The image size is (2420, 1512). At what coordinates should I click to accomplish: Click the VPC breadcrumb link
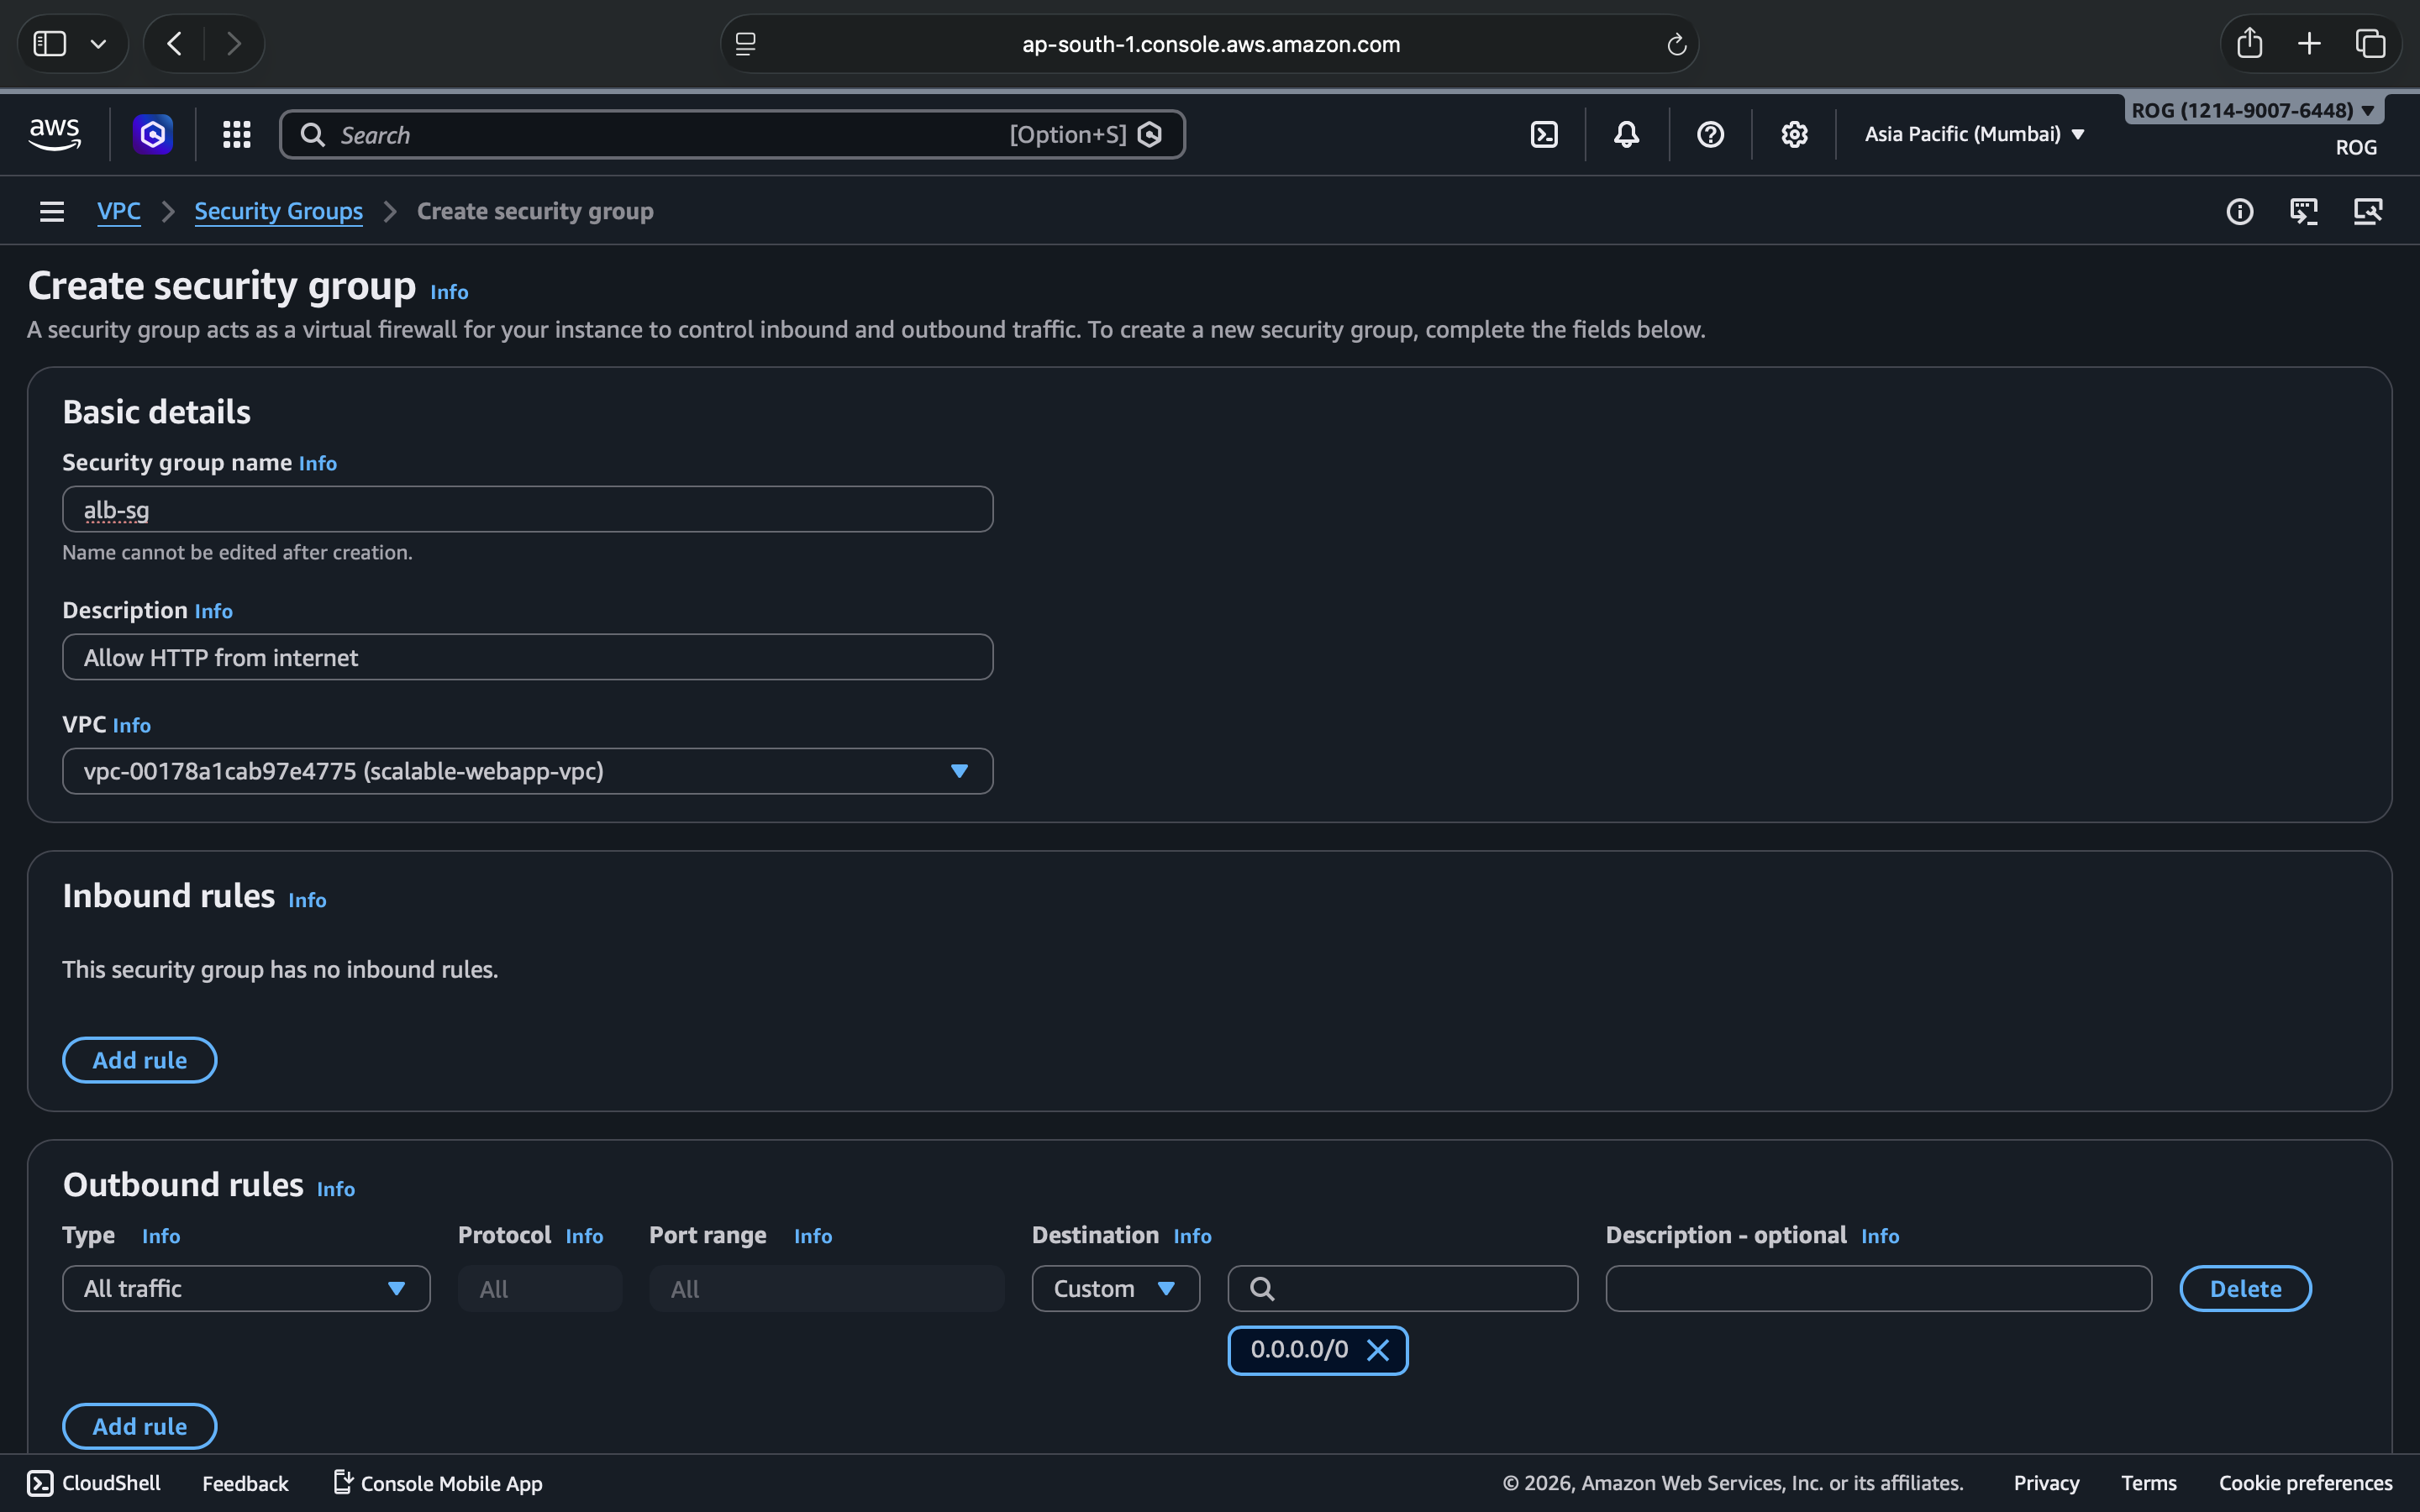tap(118, 211)
